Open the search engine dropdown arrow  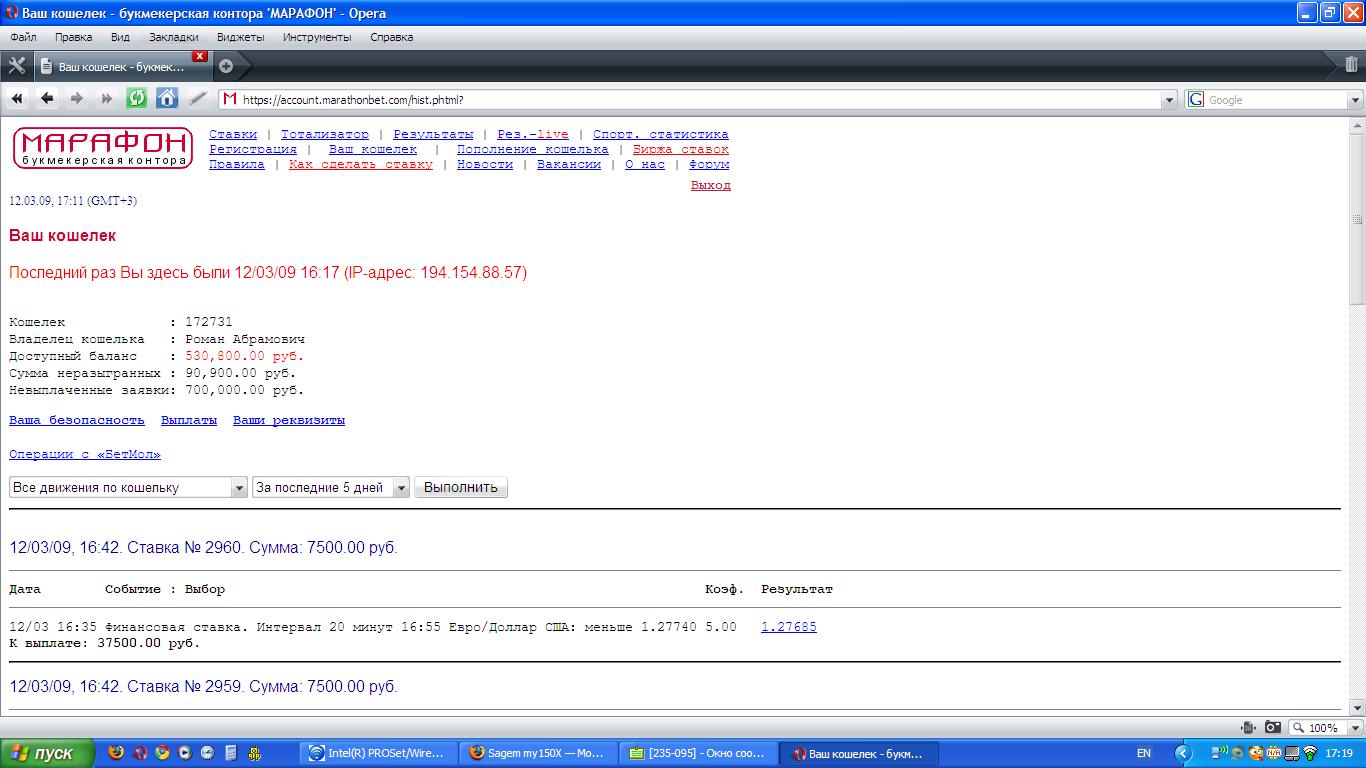(1356, 100)
